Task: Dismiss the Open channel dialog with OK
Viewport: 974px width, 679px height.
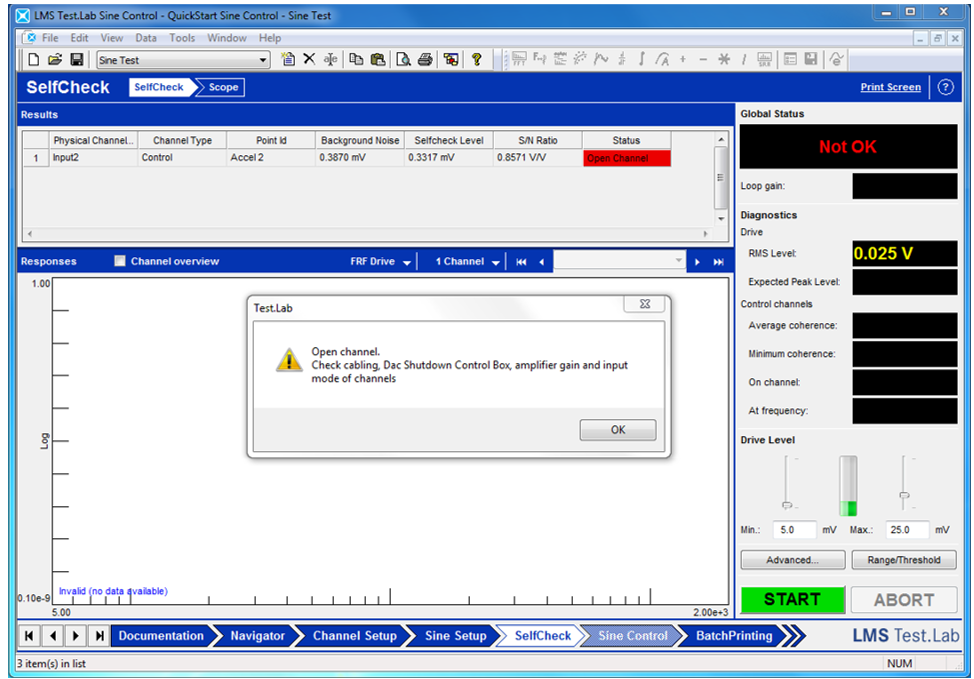Action: click(x=617, y=429)
